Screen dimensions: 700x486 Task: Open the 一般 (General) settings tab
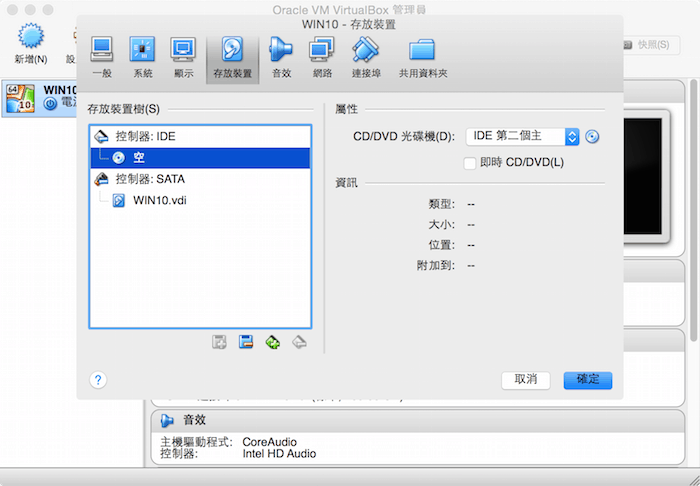tap(102, 58)
